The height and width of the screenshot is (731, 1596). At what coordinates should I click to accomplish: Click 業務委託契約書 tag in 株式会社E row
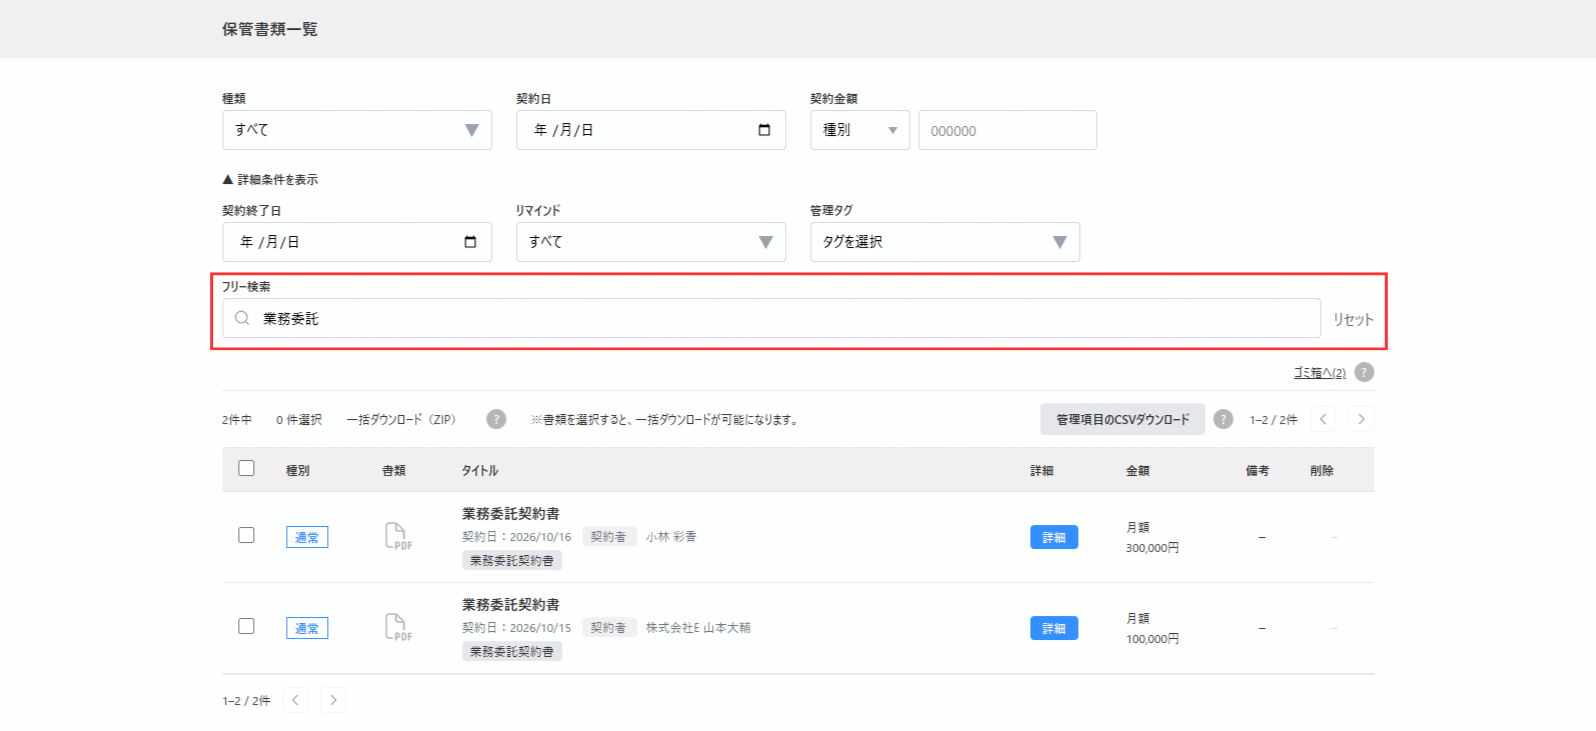pos(512,652)
